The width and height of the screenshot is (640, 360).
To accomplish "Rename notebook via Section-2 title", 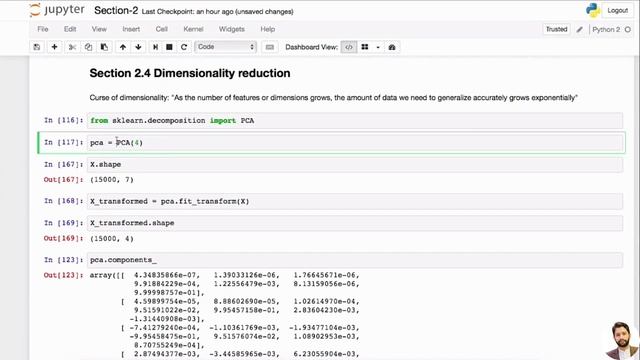I will coord(116,11).
